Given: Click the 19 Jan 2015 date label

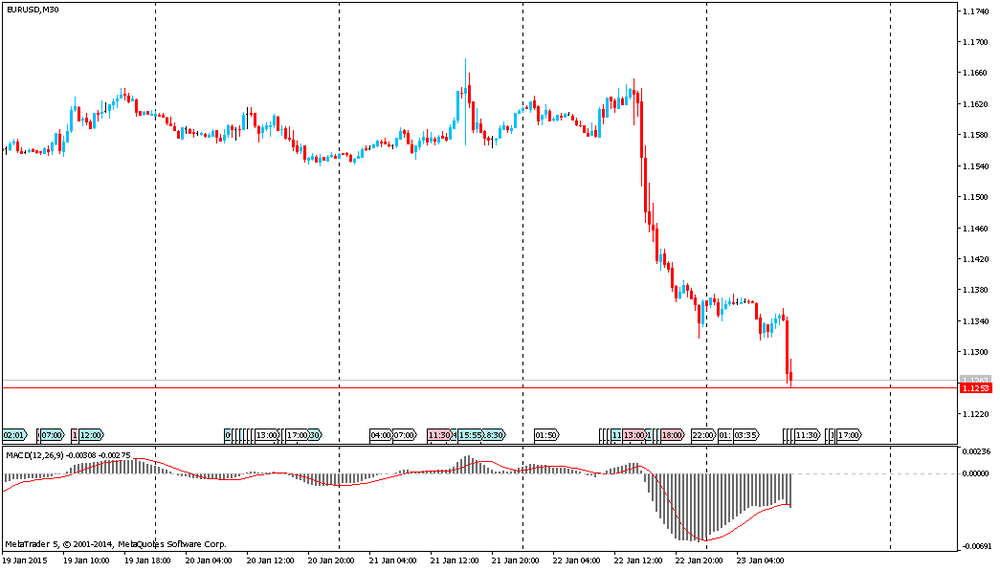Looking at the screenshot, I should (x=26, y=561).
